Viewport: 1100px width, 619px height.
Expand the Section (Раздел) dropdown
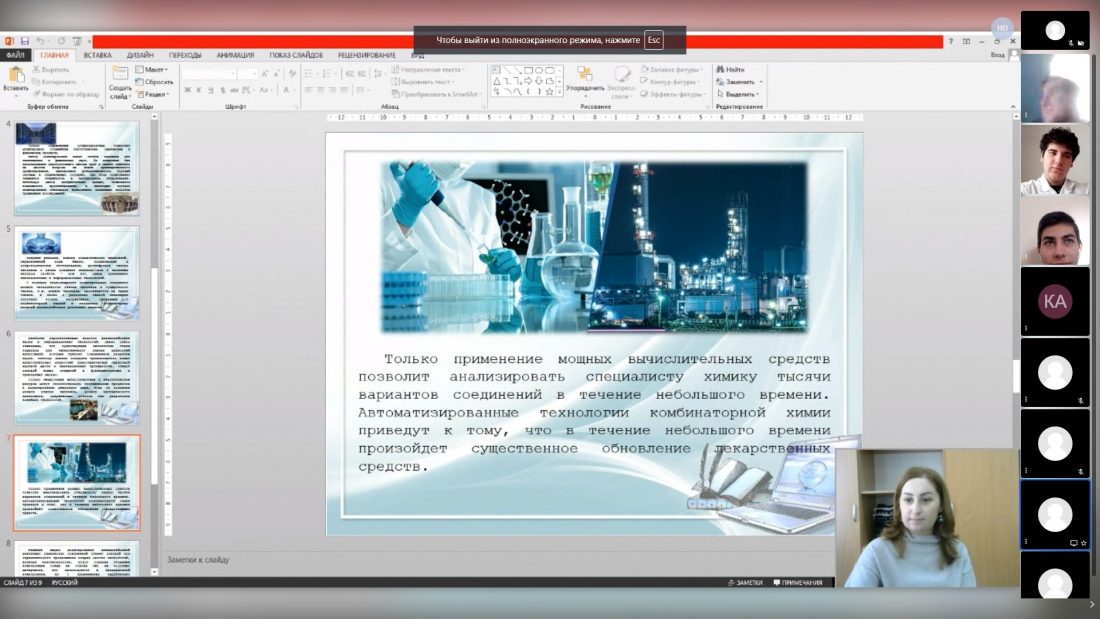pyautogui.click(x=154, y=94)
